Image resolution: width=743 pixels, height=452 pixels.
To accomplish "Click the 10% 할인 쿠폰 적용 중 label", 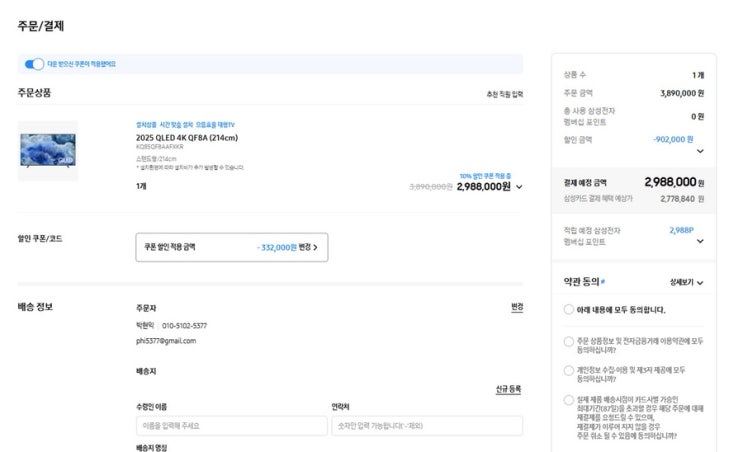I will pos(485,175).
